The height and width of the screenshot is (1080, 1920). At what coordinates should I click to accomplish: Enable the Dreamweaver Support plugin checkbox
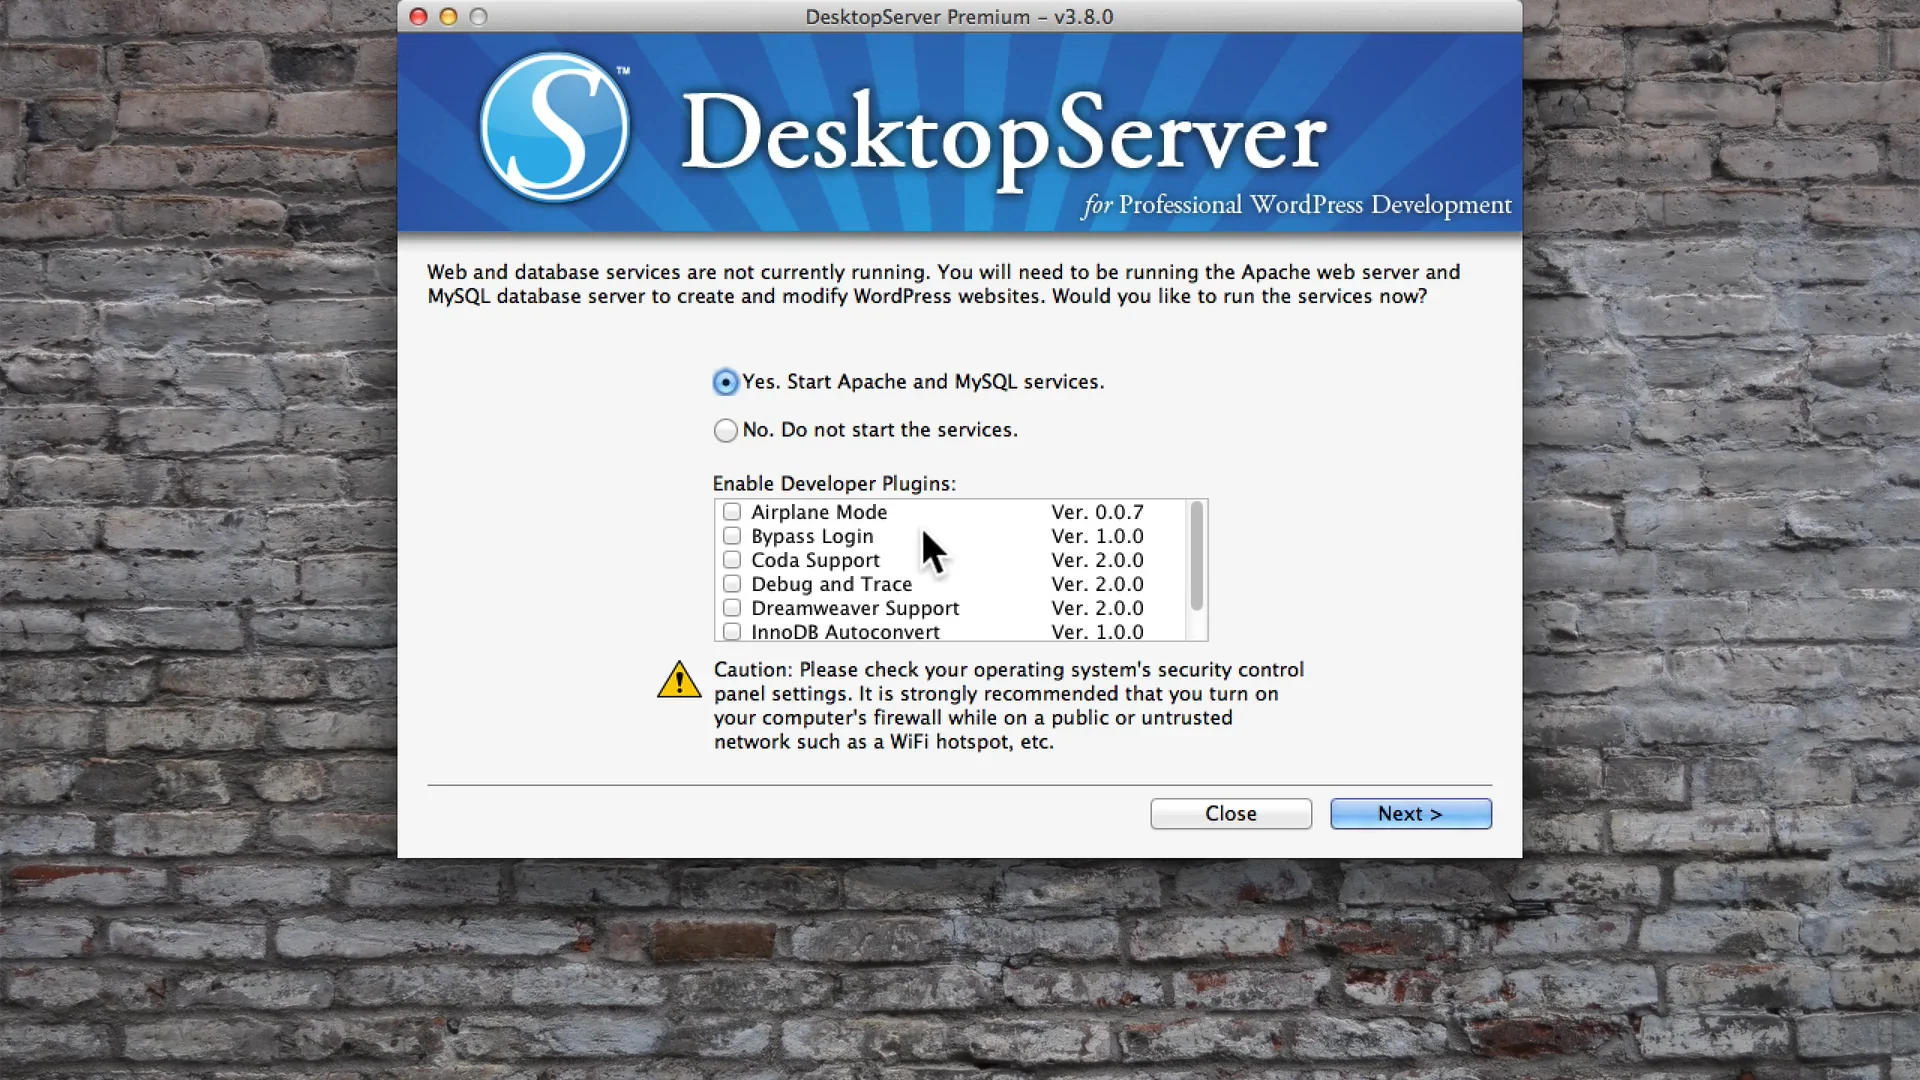732,608
